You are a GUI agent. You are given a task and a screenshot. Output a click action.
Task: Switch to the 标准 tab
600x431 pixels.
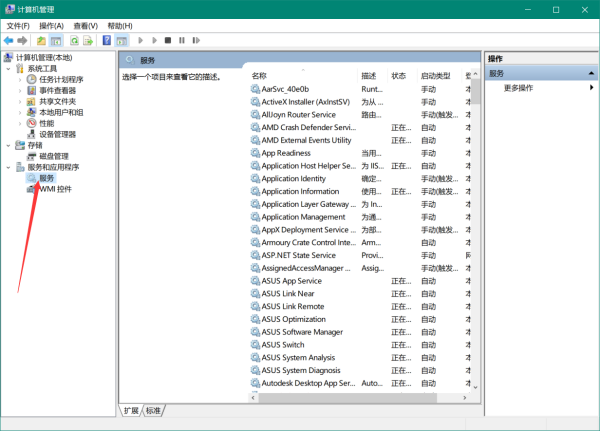[153, 410]
